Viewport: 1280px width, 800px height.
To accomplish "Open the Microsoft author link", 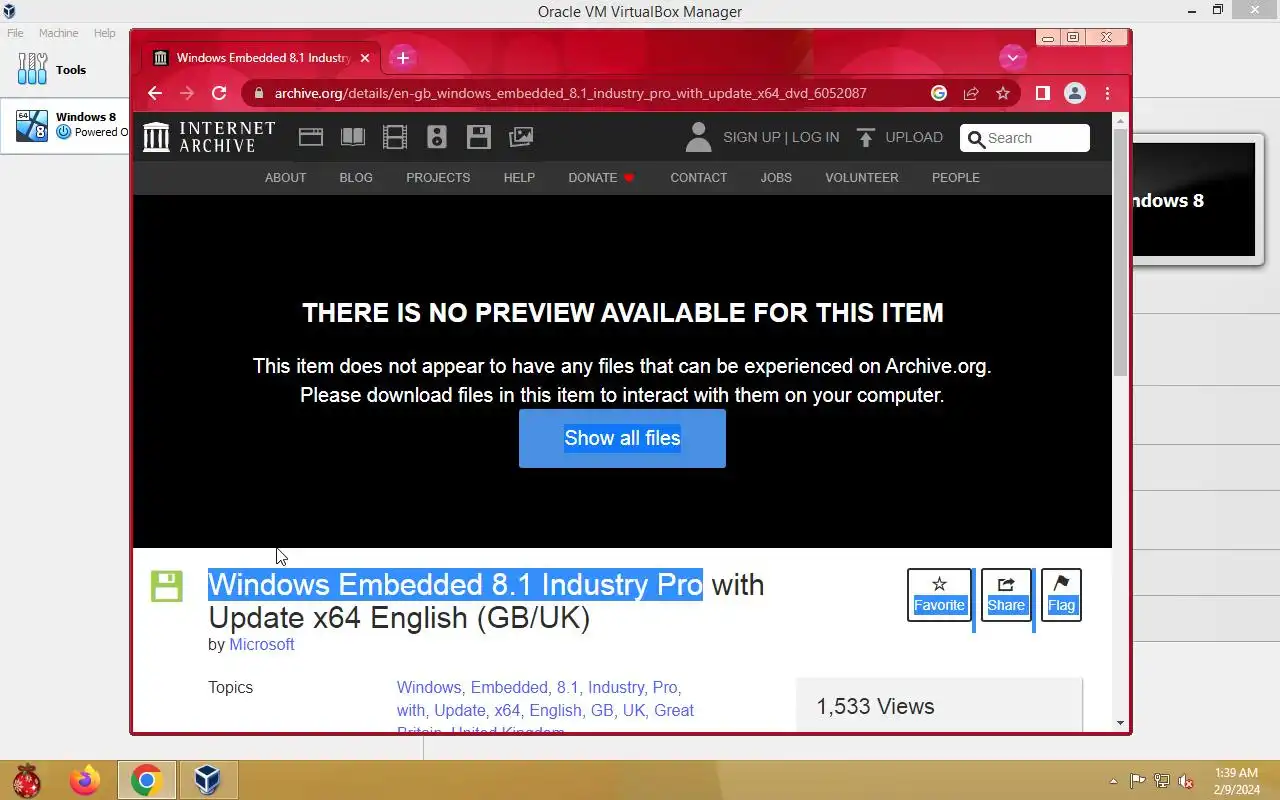I will pos(262,644).
